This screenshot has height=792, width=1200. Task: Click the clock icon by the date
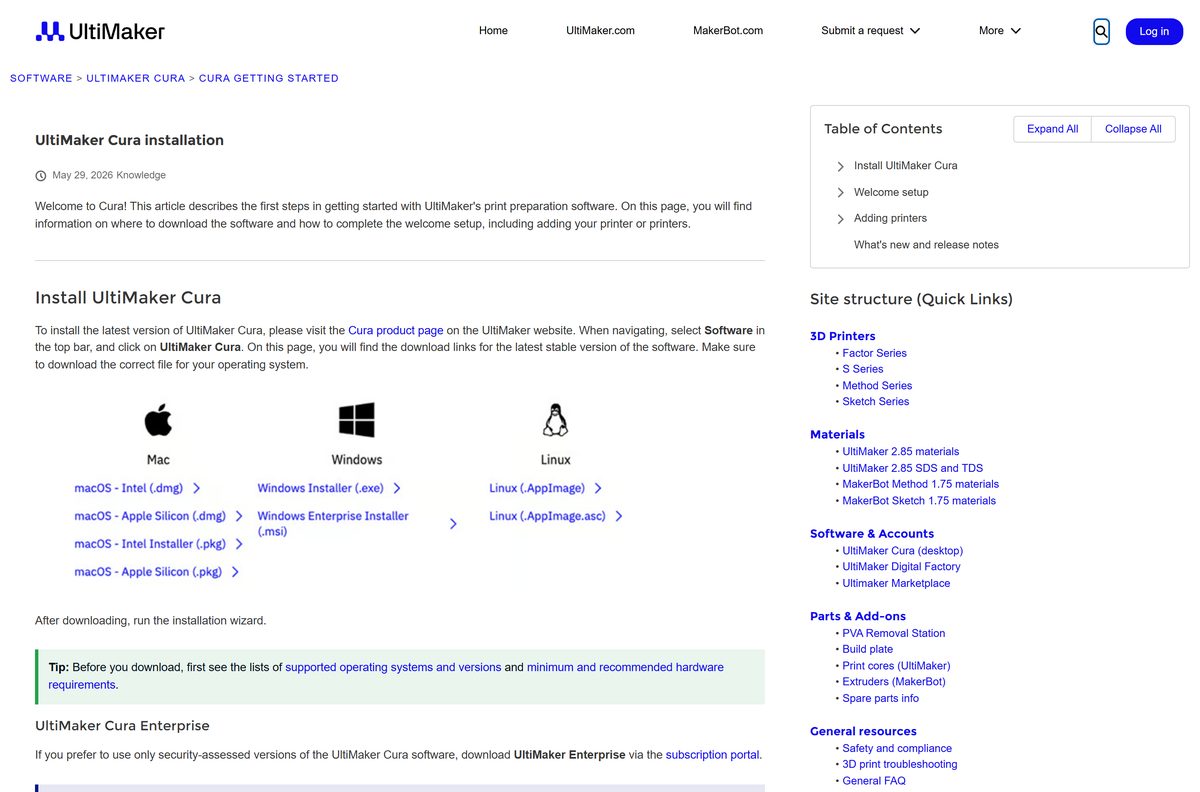coord(41,176)
